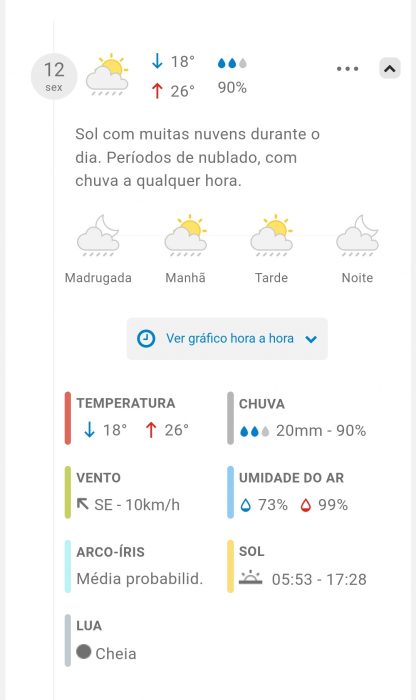Click the sunrise icon in the SOL section
The image size is (416, 700).
(x=251, y=578)
